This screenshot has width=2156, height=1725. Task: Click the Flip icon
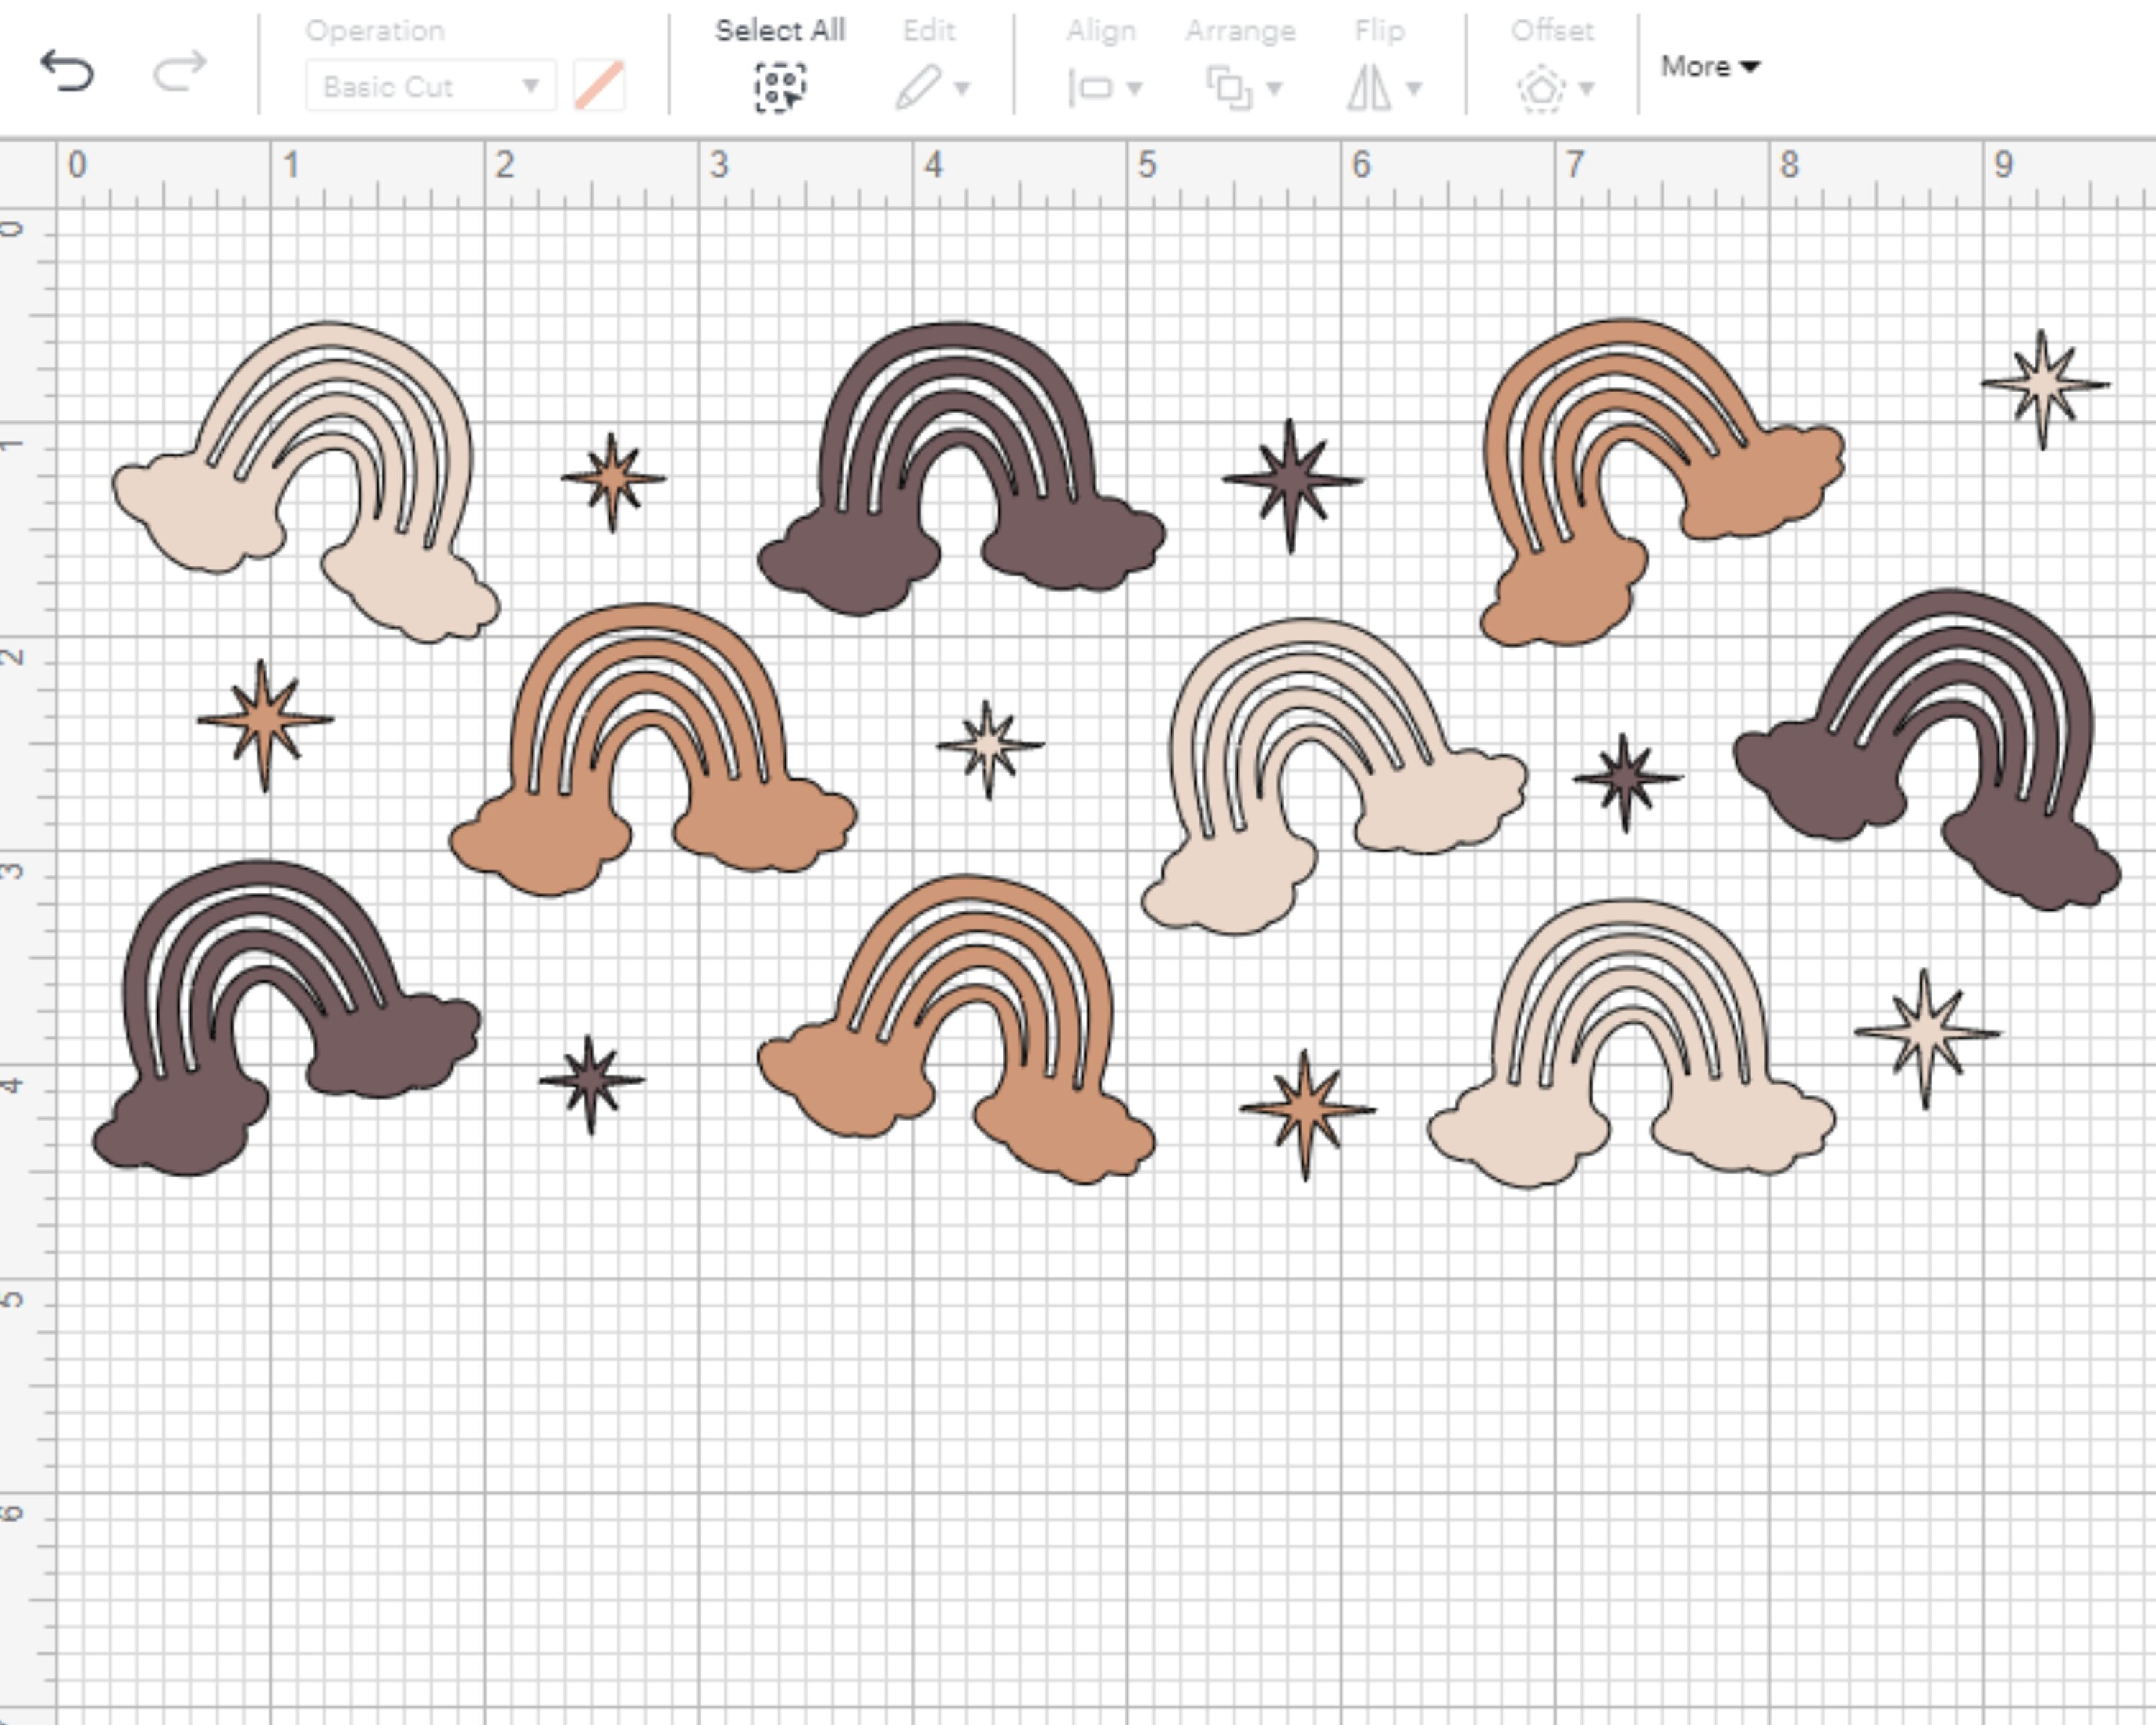point(1369,88)
